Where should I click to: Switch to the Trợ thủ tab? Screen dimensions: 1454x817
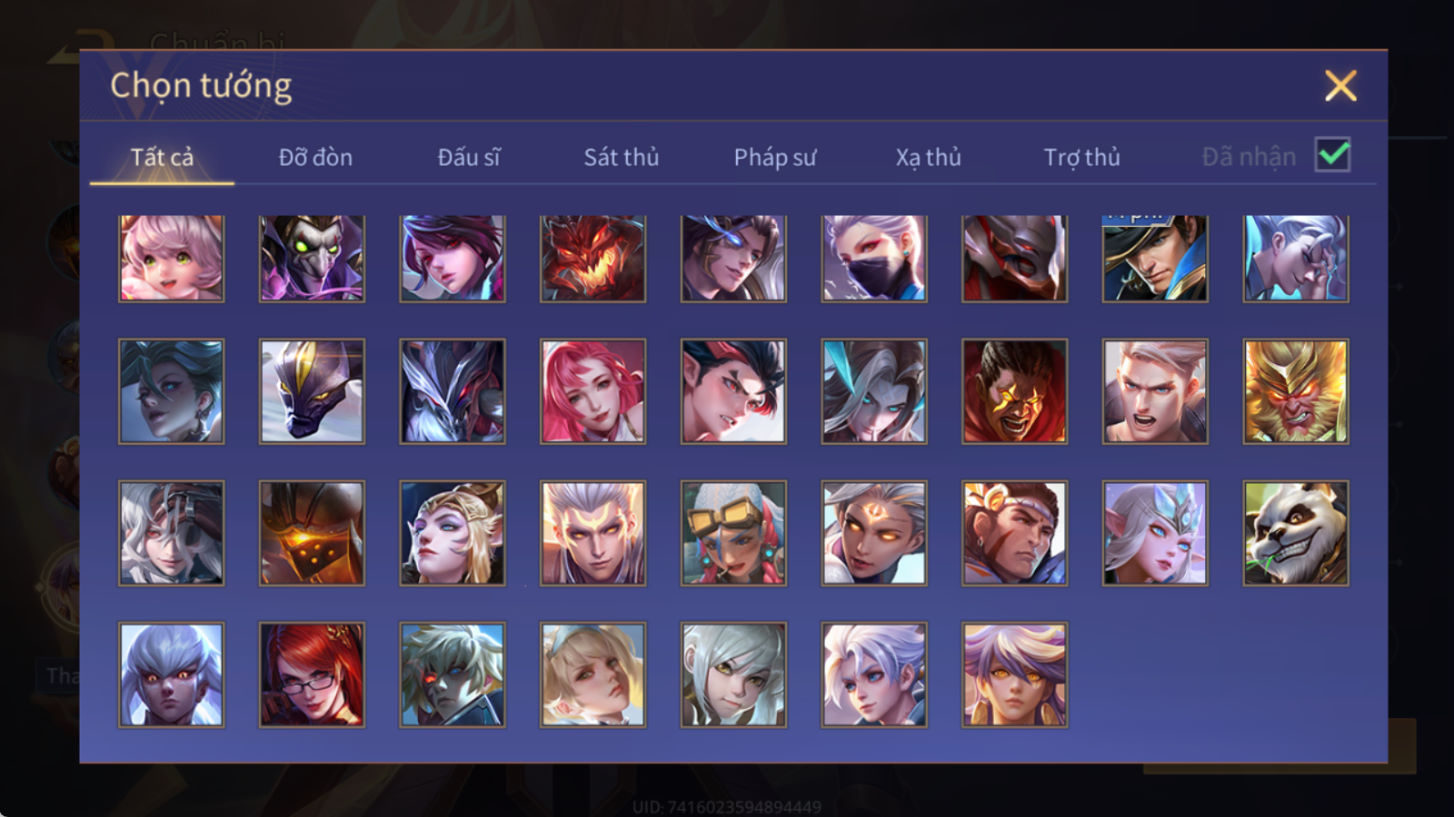[1082, 157]
